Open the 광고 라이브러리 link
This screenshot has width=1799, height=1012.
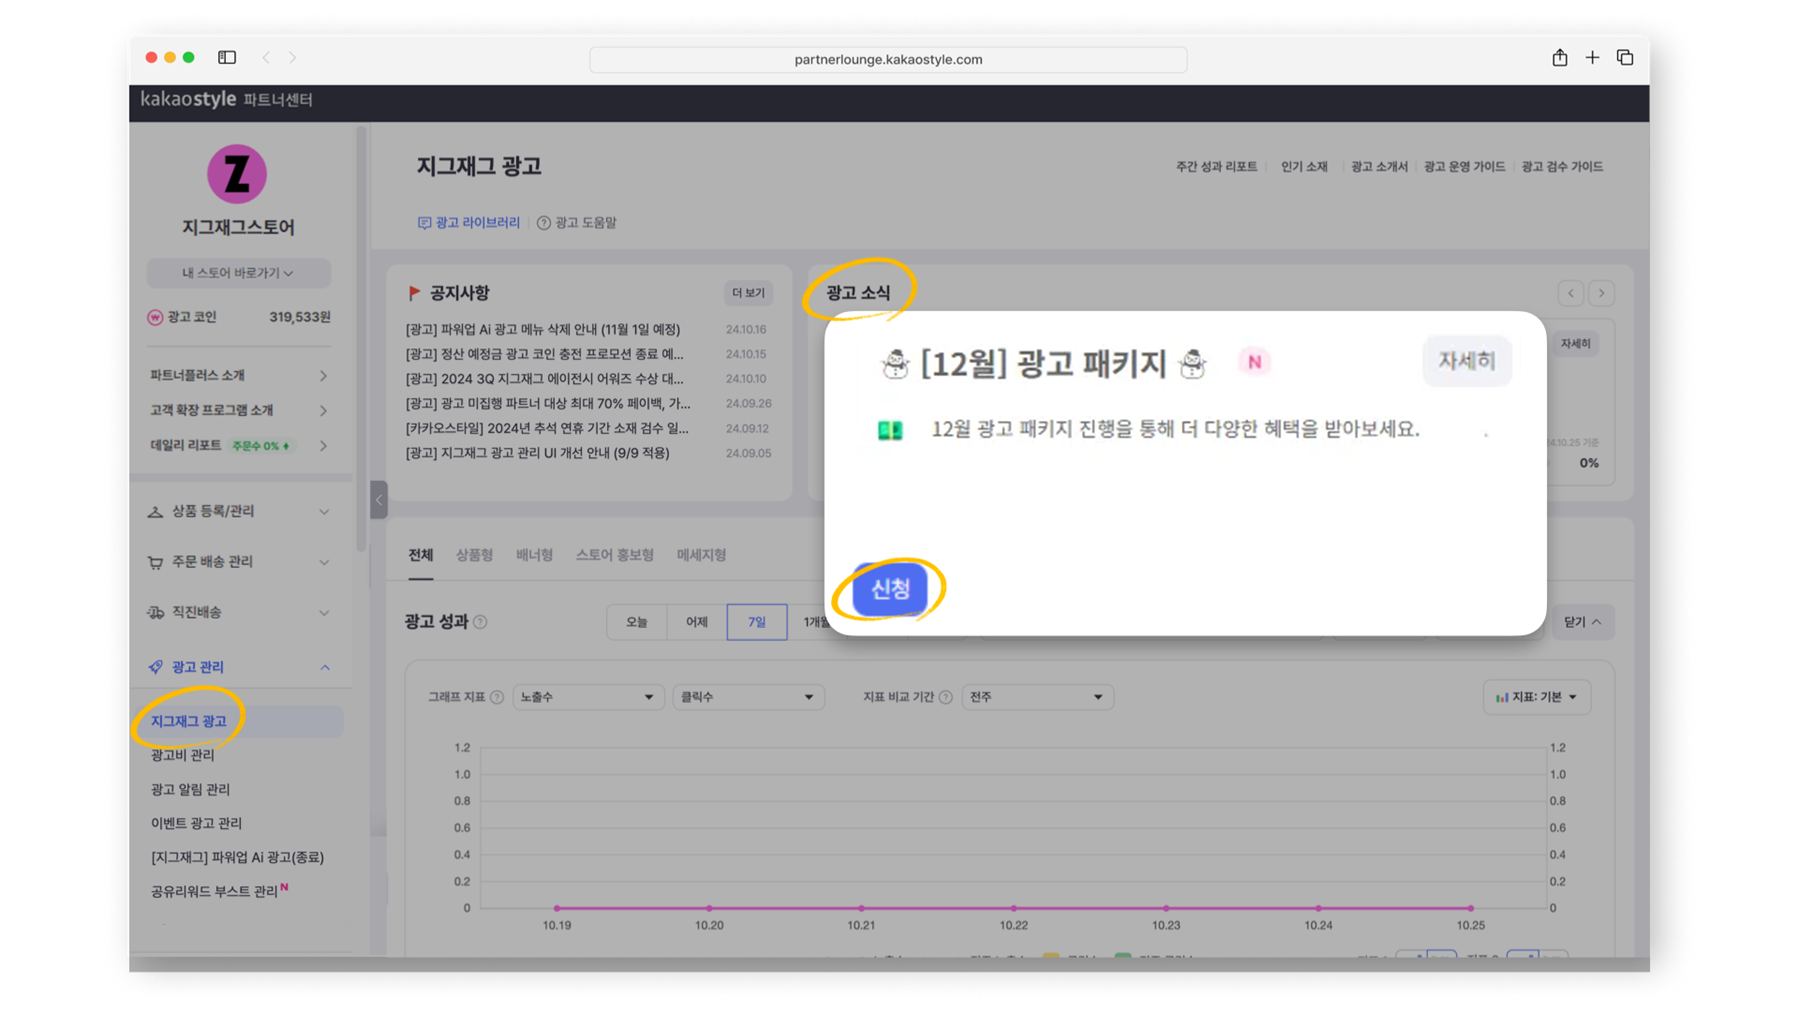tap(469, 222)
